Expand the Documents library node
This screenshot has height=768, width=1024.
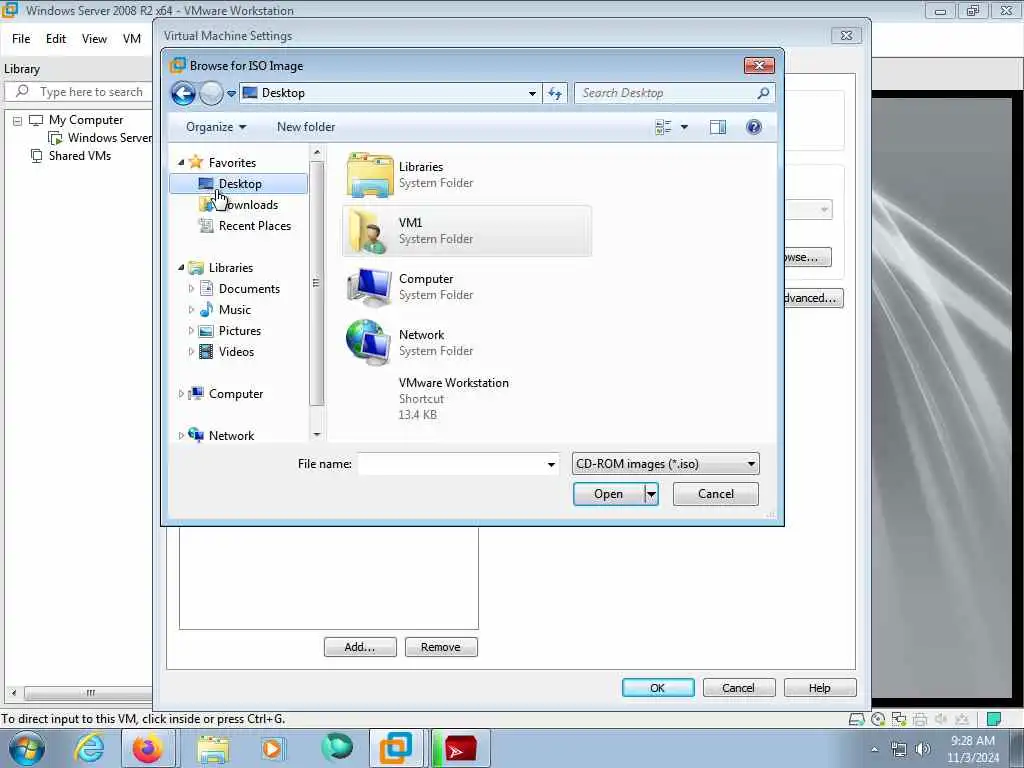(x=191, y=289)
